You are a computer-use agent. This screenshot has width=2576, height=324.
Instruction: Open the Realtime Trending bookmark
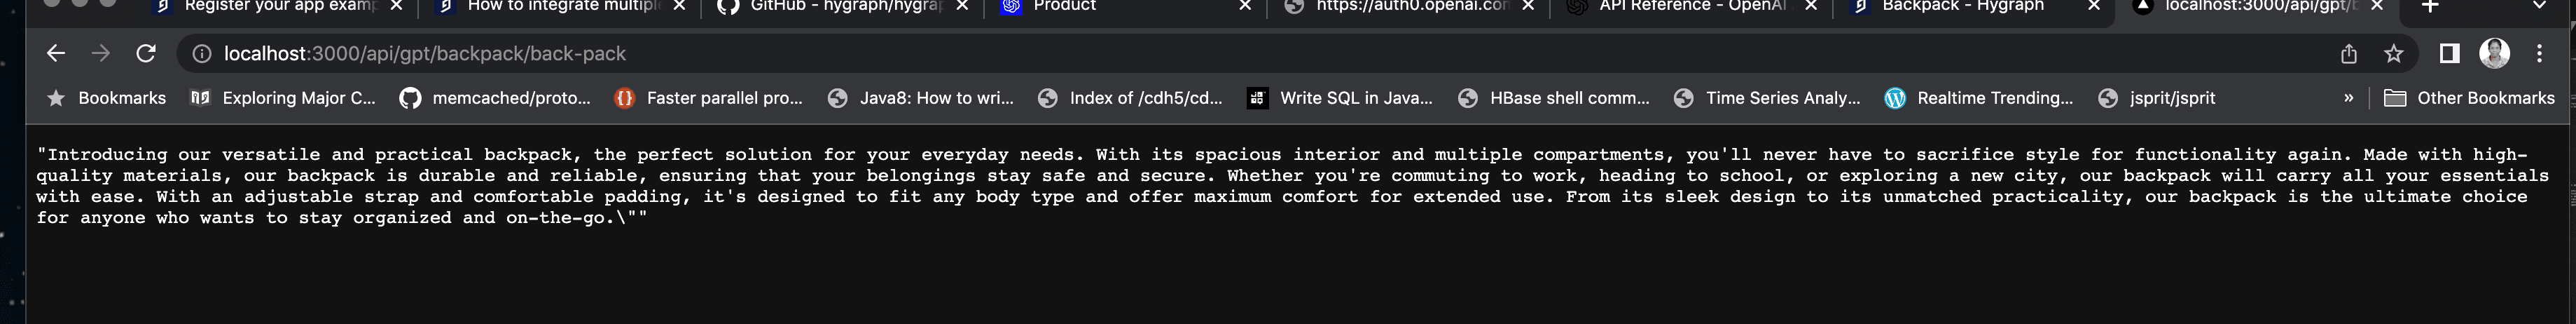tap(1979, 98)
